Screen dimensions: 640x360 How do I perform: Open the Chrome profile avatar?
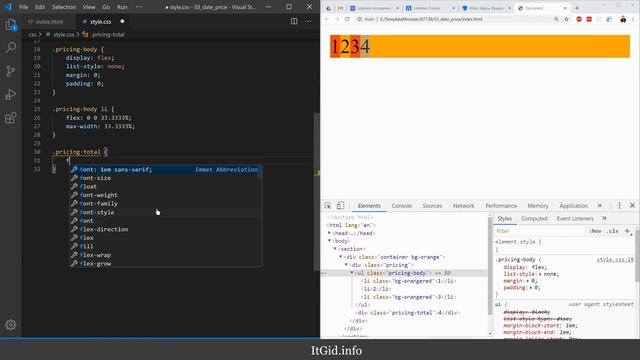(623, 19)
